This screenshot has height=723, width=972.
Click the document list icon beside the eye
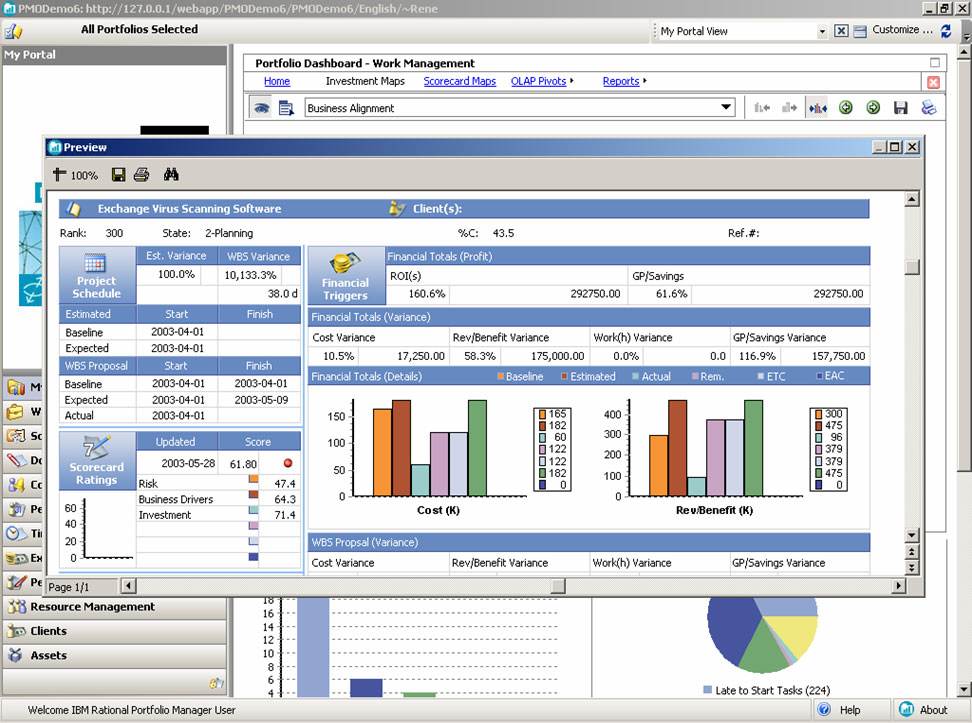pos(286,108)
